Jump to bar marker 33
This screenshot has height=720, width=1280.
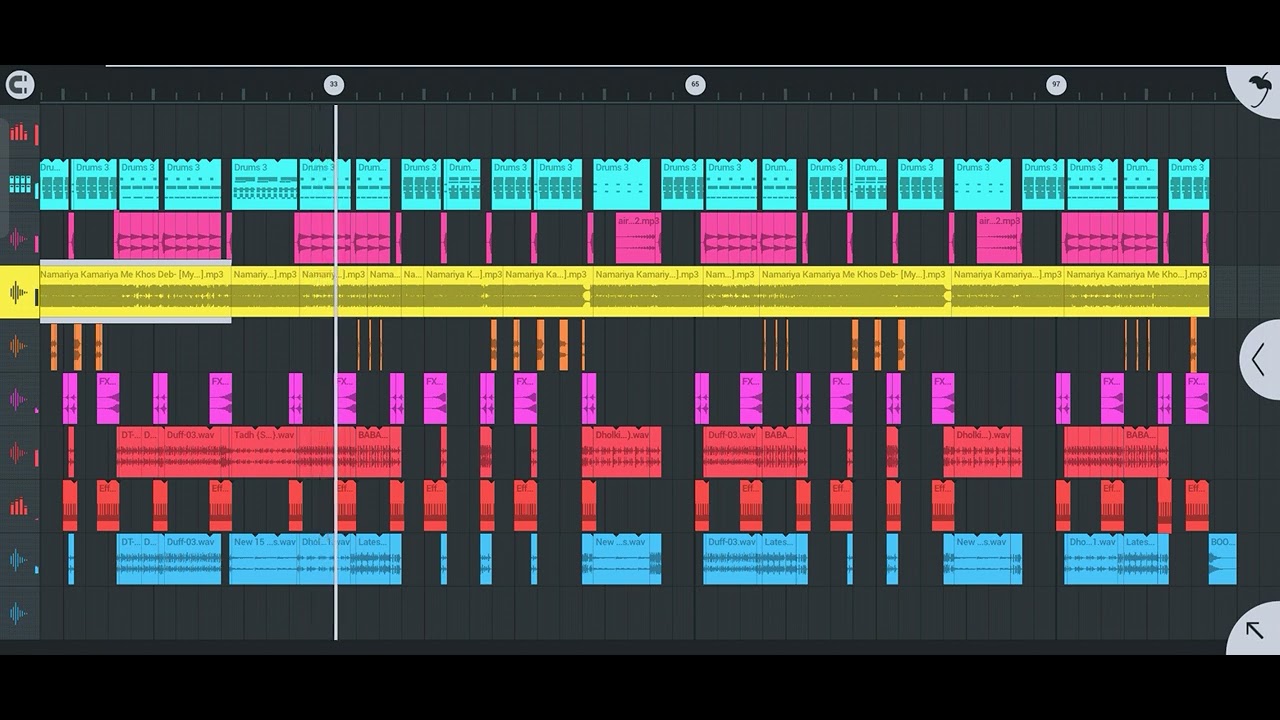pyautogui.click(x=334, y=85)
